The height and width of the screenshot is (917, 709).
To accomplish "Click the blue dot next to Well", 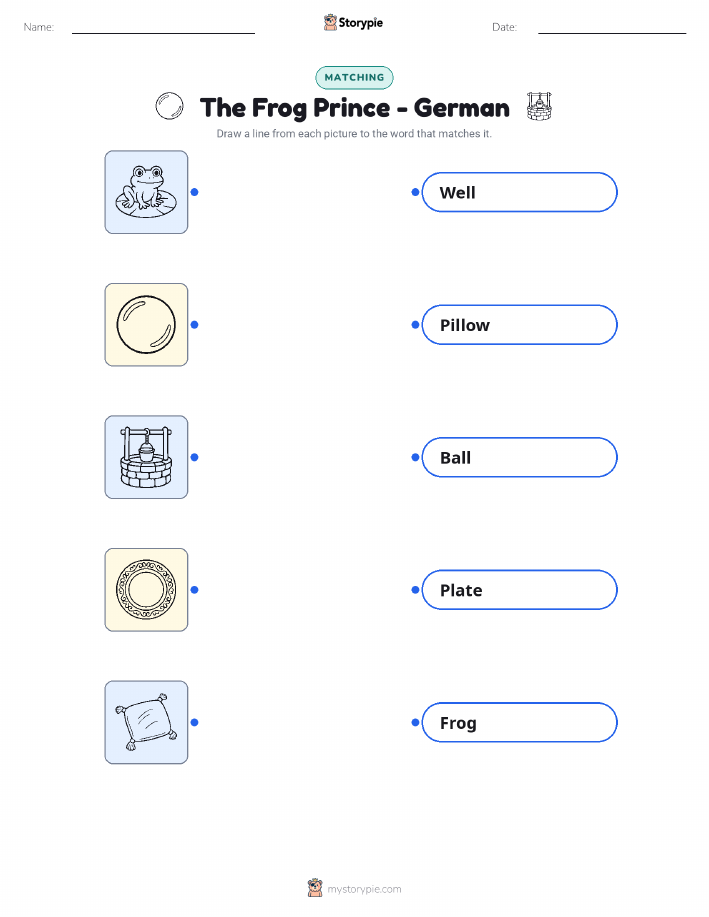I will (415, 192).
